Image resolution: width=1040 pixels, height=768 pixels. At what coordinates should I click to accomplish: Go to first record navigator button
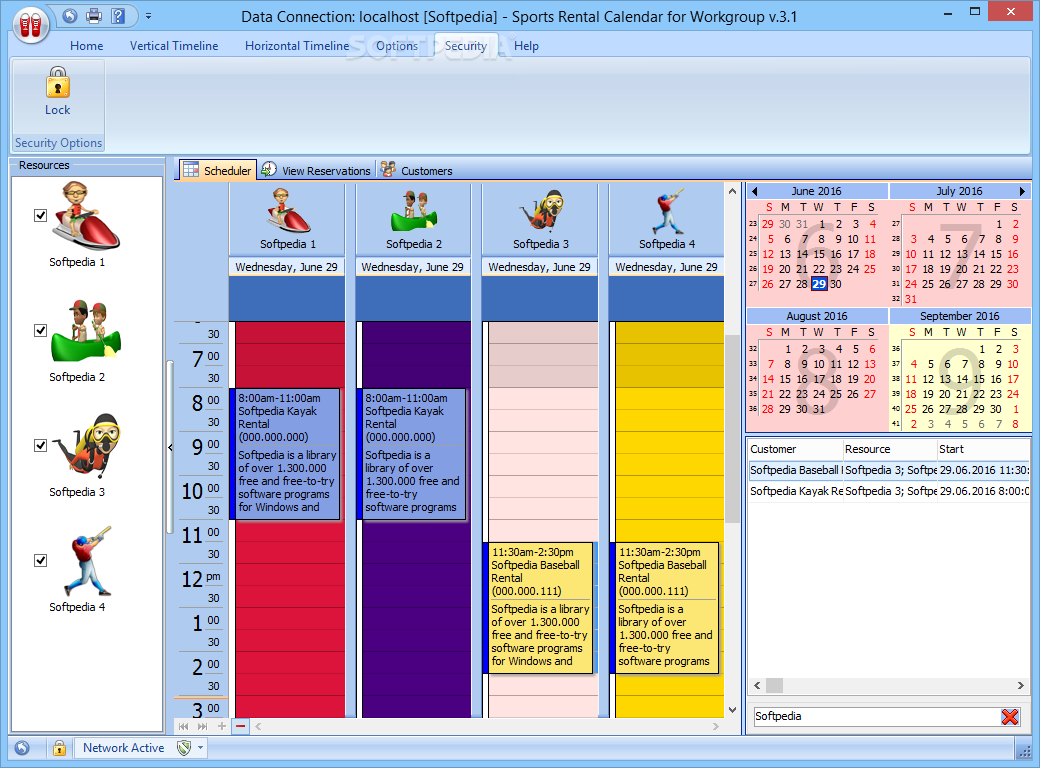tap(184, 726)
